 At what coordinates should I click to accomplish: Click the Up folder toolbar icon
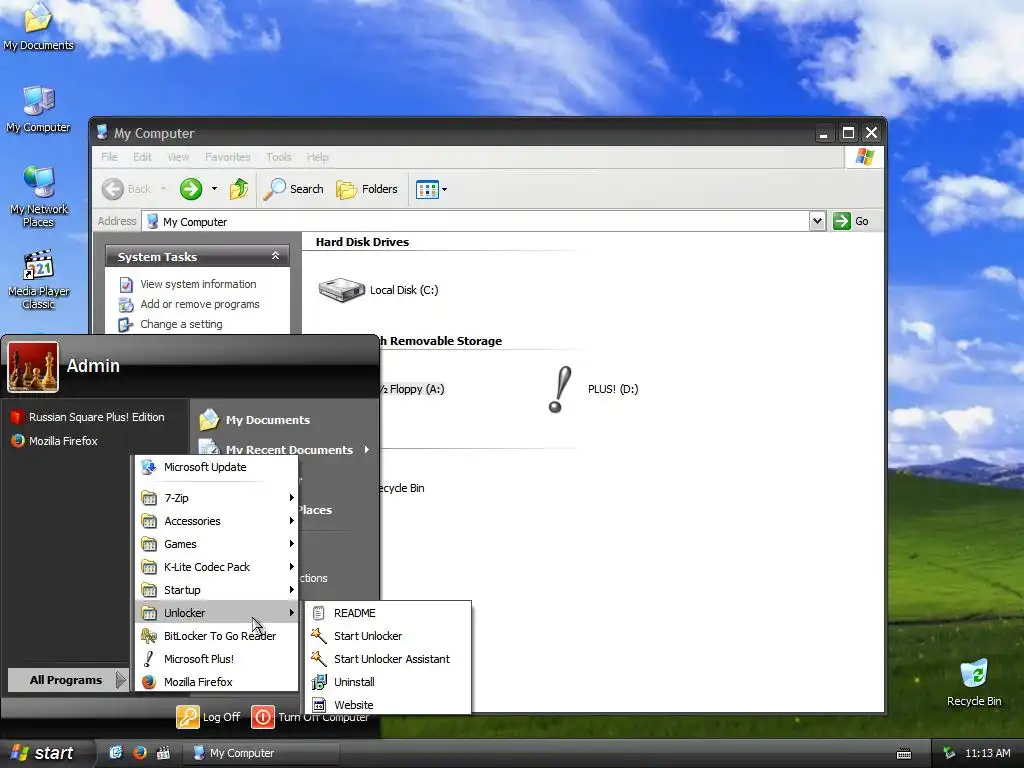pos(239,189)
